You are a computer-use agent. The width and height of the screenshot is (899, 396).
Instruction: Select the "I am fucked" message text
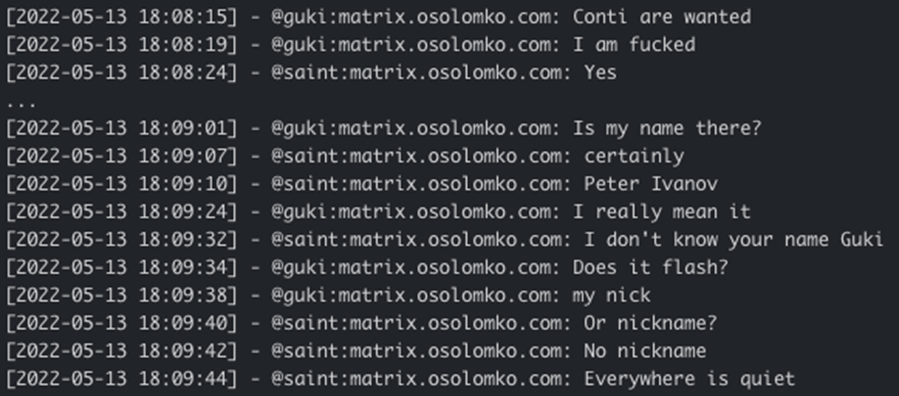634,44
